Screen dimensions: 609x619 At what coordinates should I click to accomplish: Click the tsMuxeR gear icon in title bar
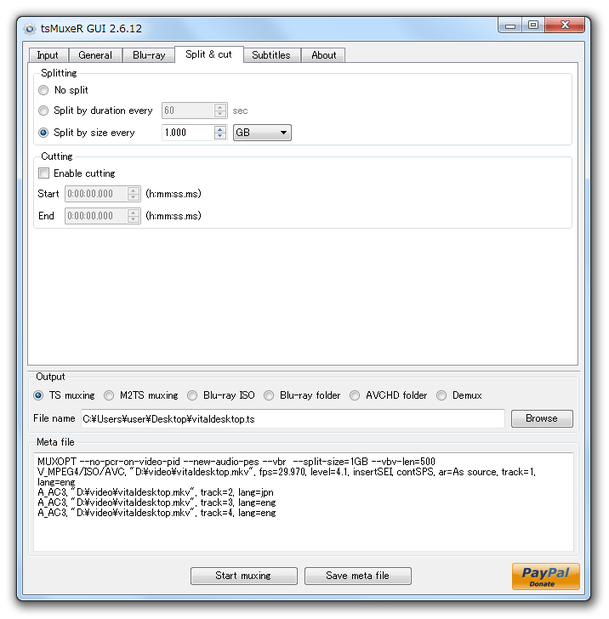30,29
